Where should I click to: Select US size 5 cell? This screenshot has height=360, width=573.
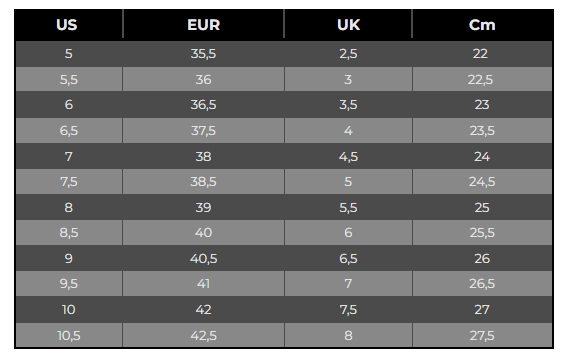pos(69,53)
